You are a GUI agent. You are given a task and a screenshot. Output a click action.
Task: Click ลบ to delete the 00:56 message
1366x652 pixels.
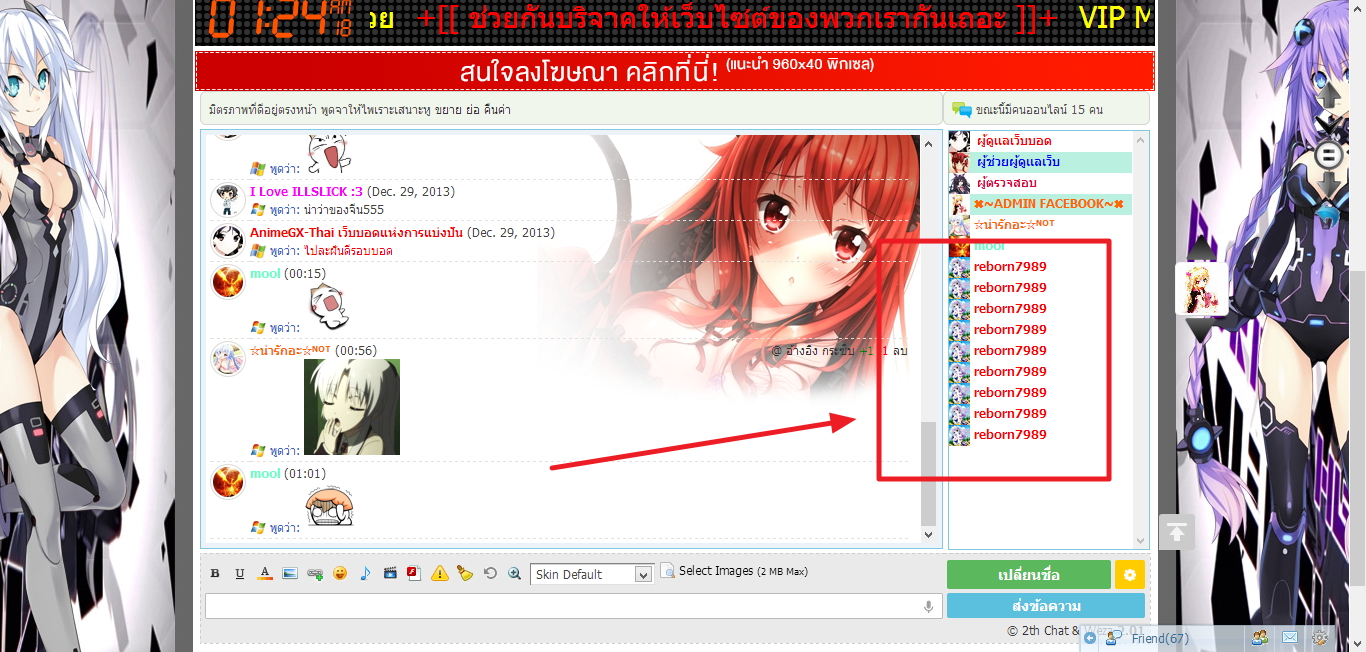[900, 351]
